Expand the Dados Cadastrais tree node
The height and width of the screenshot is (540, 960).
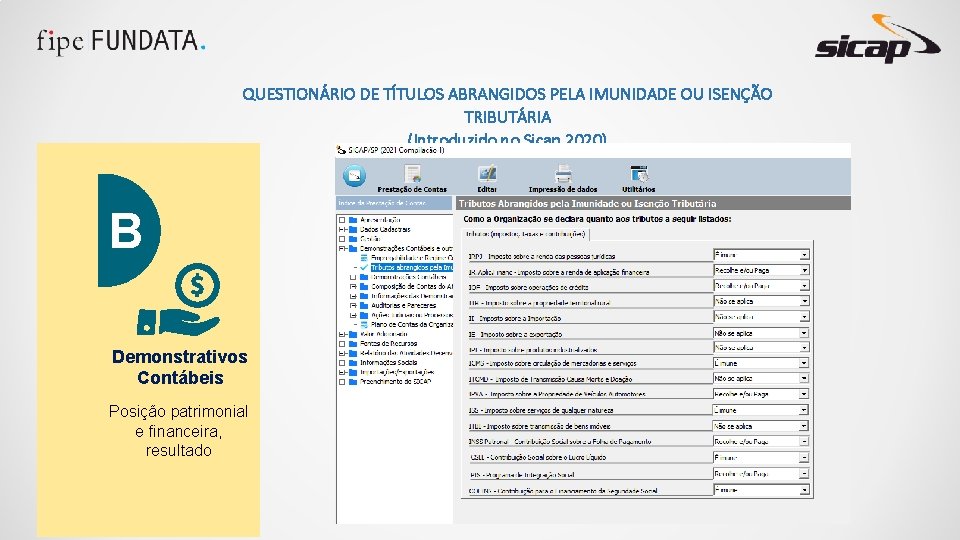(x=342, y=230)
